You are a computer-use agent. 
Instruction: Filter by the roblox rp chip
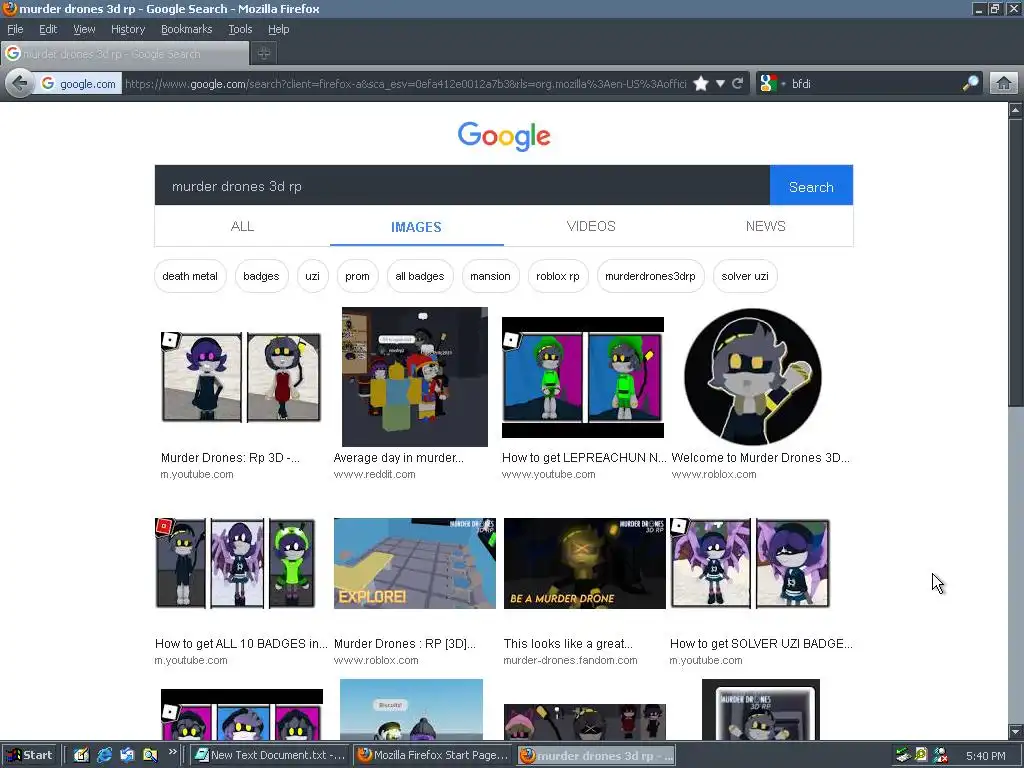(x=558, y=276)
